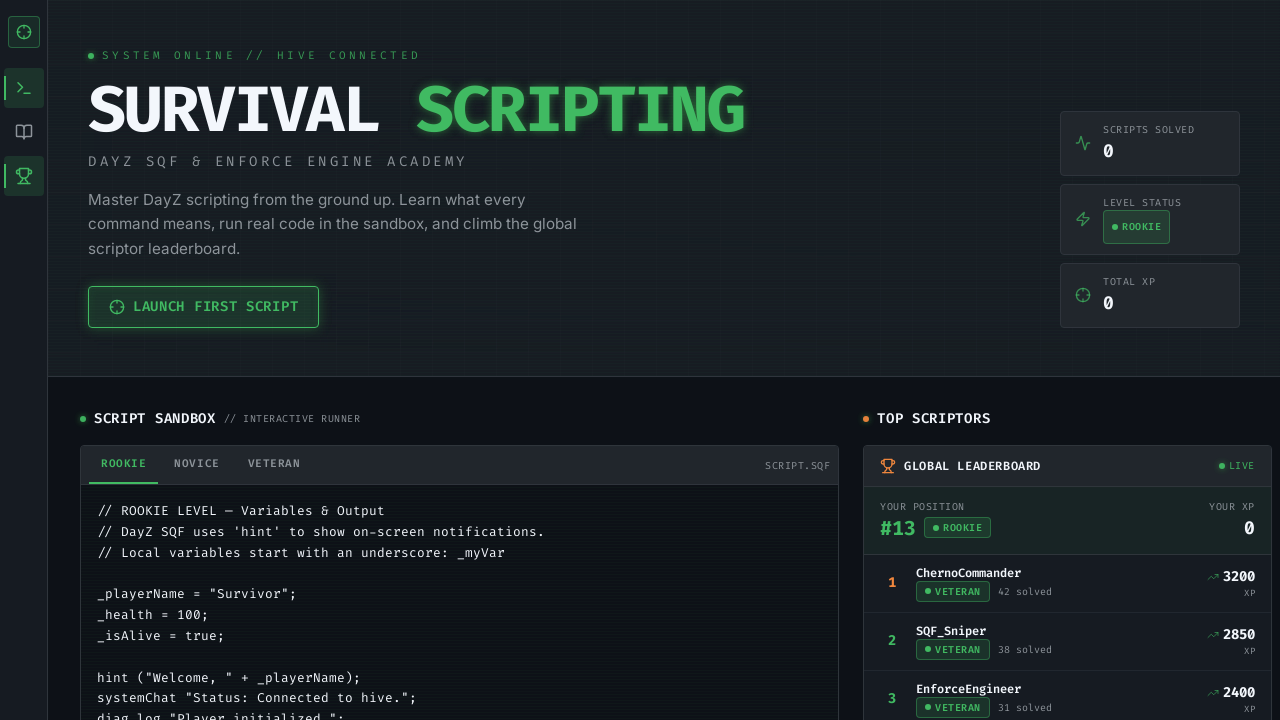Click the SURVIVAL SCRIPTING title
1280x720 pixels.
[416, 110]
